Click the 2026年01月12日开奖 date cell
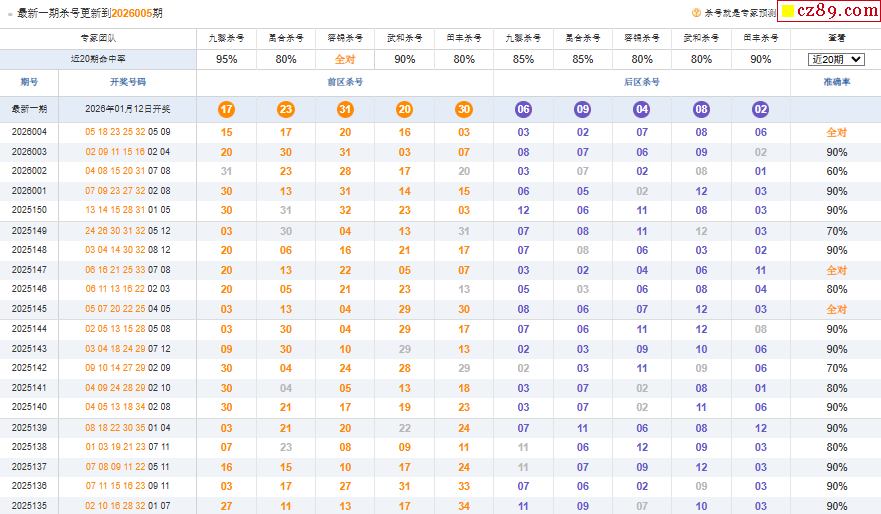 tap(128, 109)
